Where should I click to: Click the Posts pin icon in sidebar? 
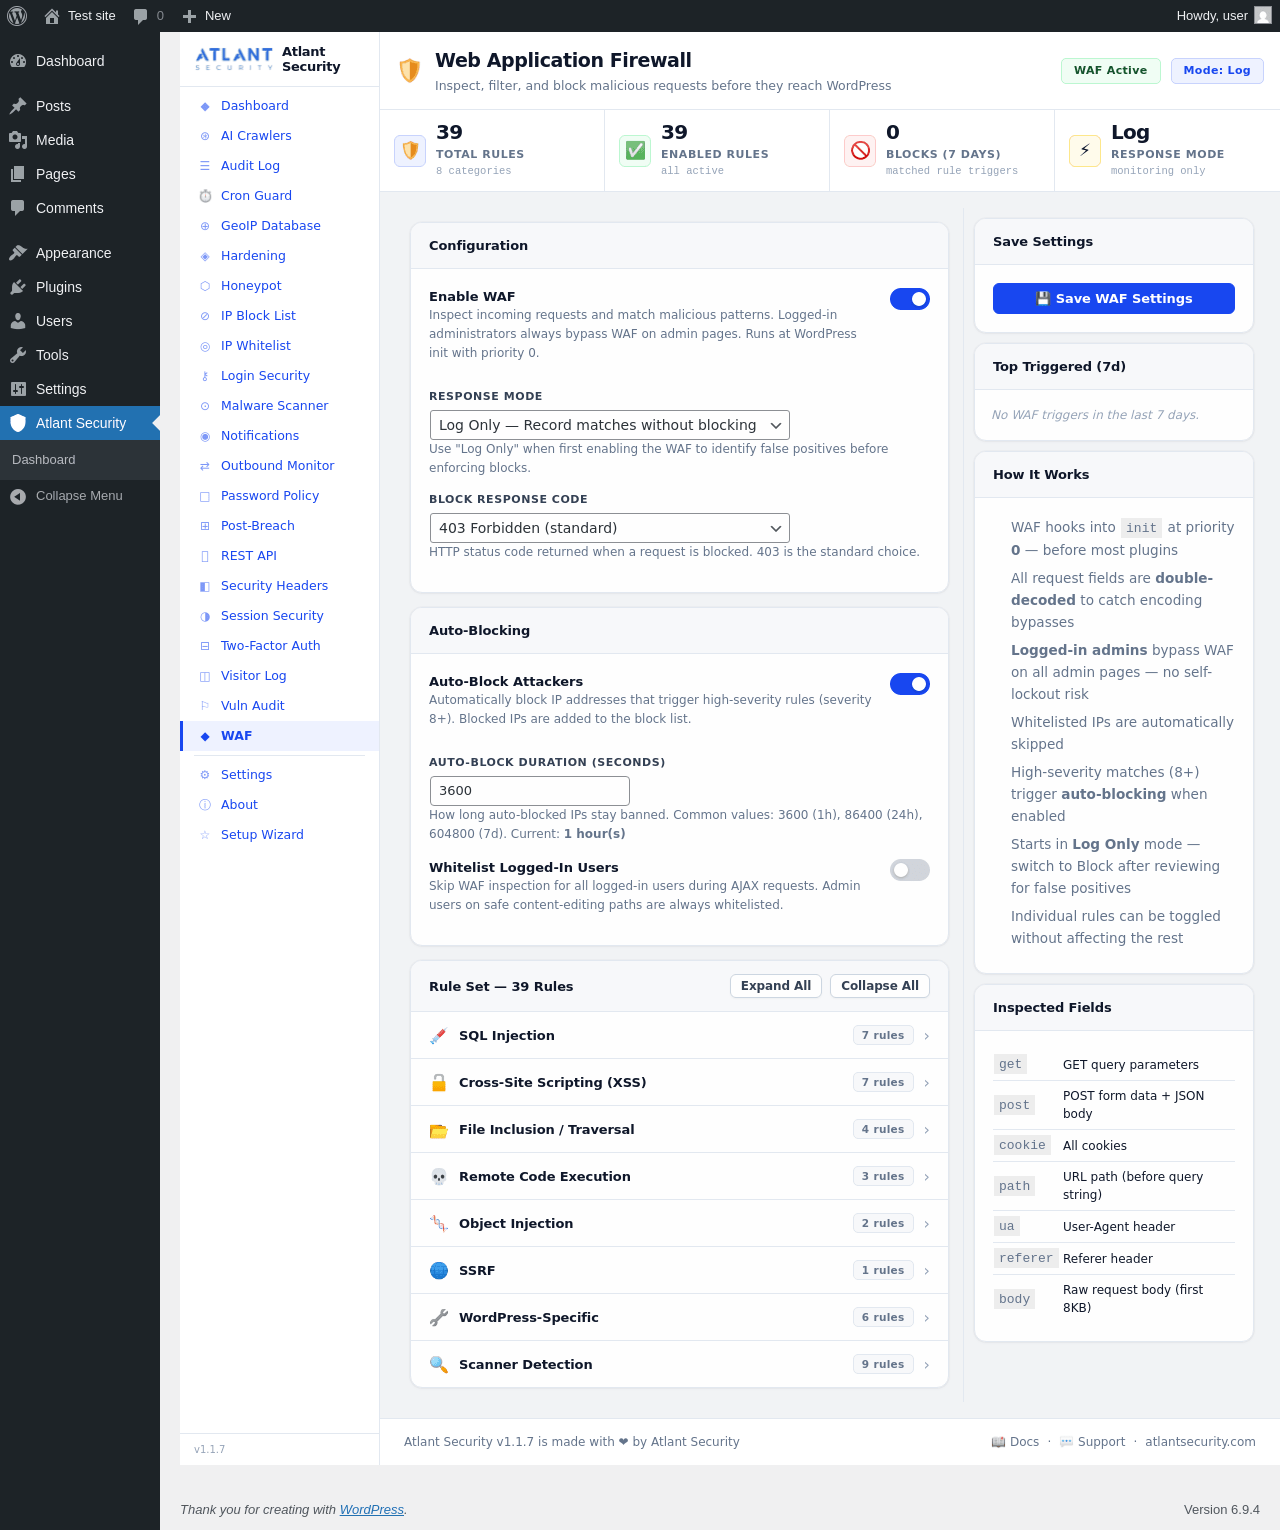pos(18,106)
